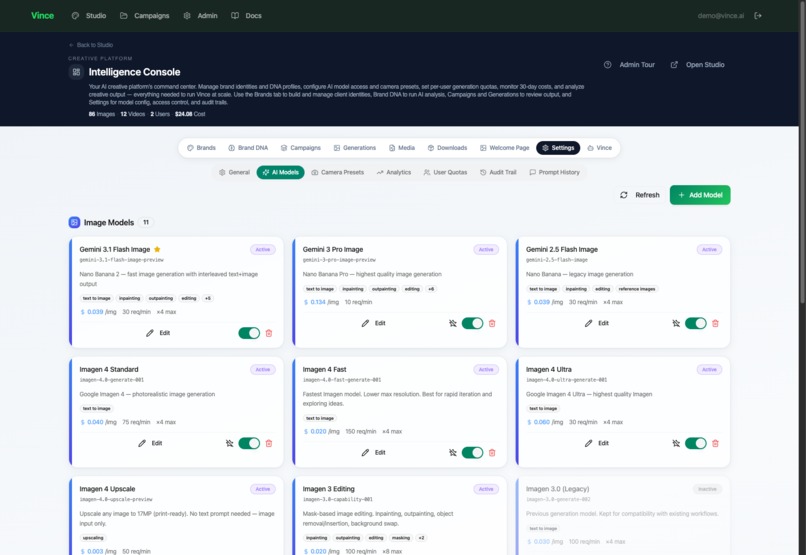Click the refresh arrows icon
The image size is (806, 555).
pos(624,195)
